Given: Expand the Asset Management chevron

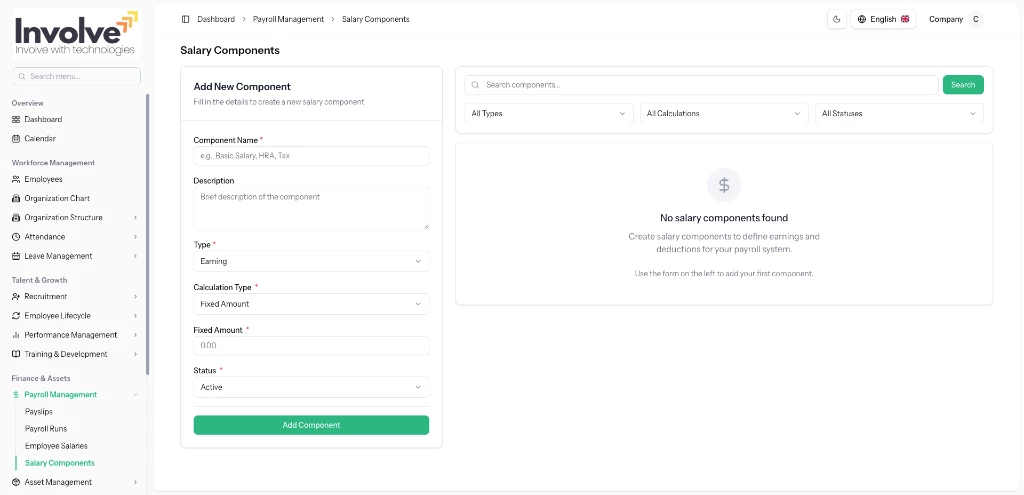Looking at the screenshot, I should (135, 482).
